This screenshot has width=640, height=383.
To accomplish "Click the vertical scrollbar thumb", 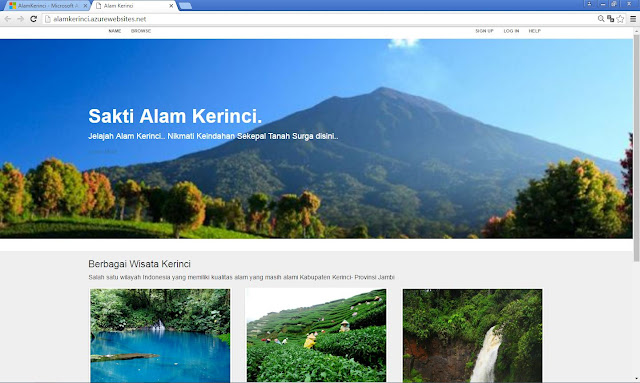I will 636,148.
